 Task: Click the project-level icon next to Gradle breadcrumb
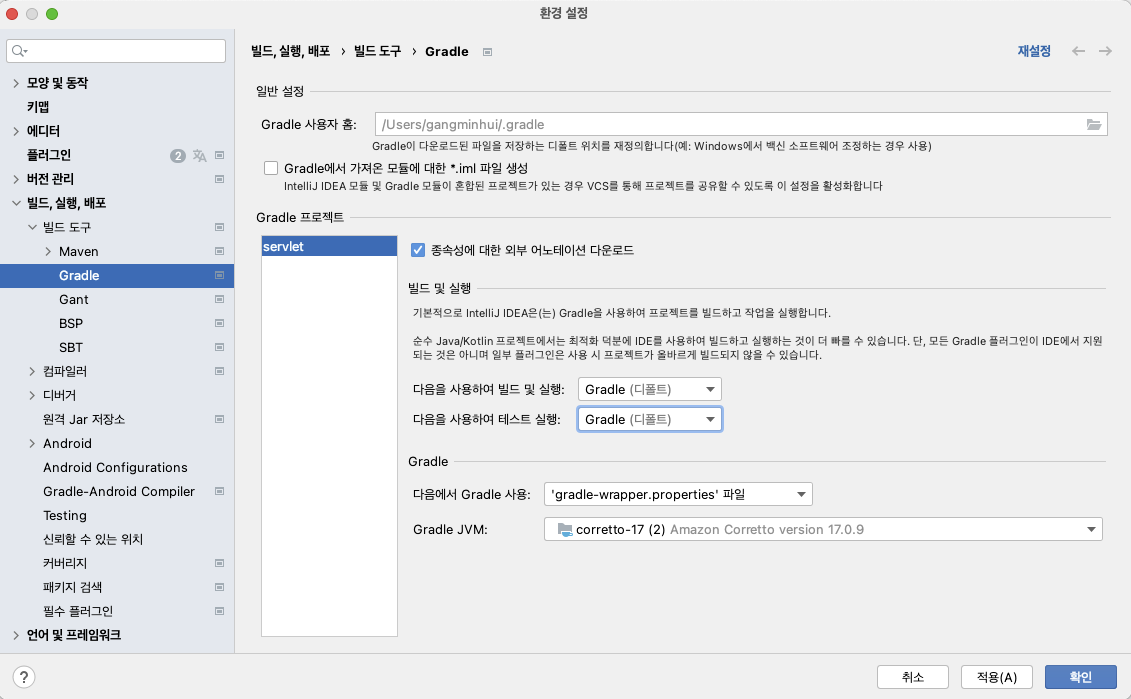pos(488,52)
